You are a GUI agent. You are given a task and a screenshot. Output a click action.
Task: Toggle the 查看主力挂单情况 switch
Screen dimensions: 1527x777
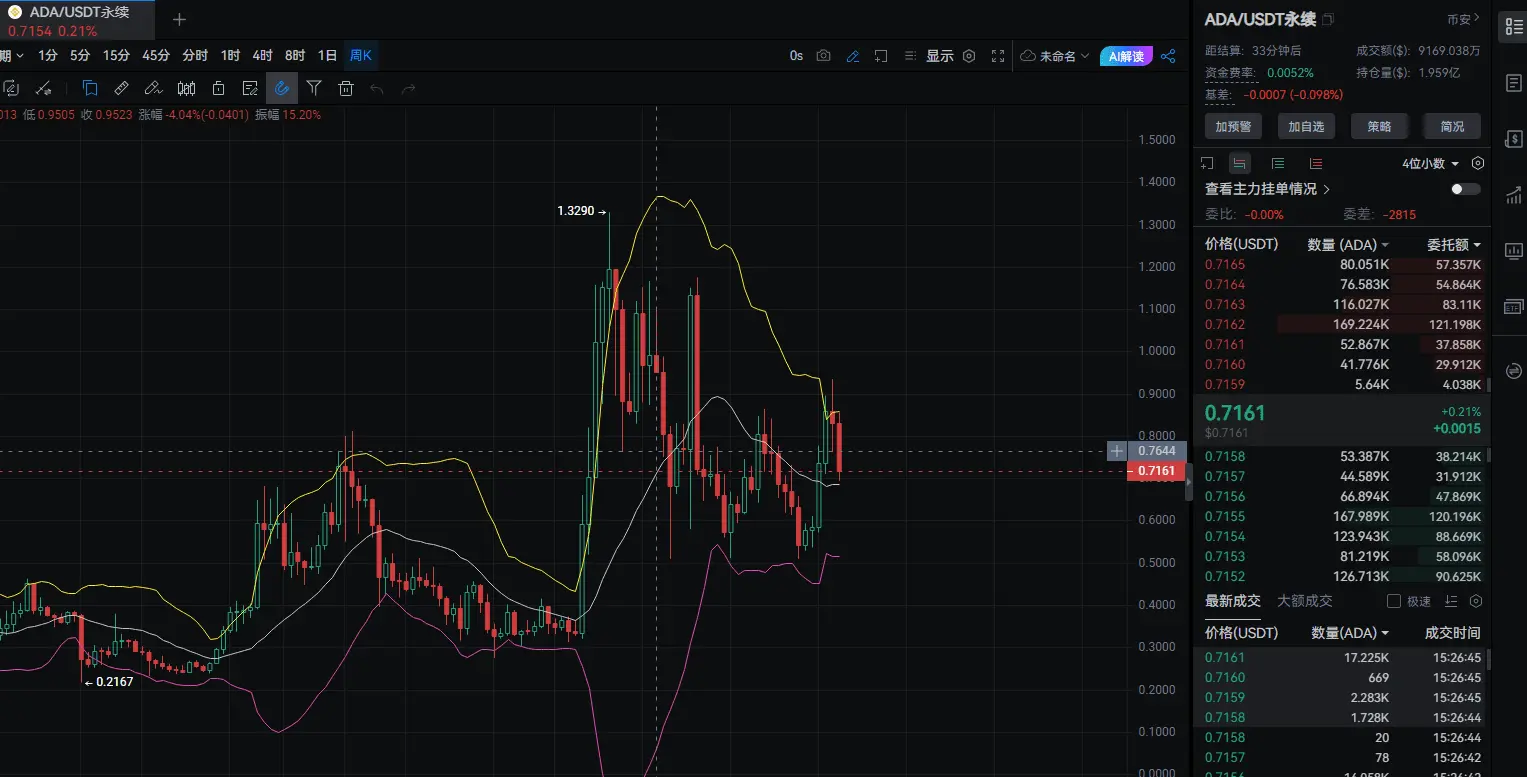1466,189
